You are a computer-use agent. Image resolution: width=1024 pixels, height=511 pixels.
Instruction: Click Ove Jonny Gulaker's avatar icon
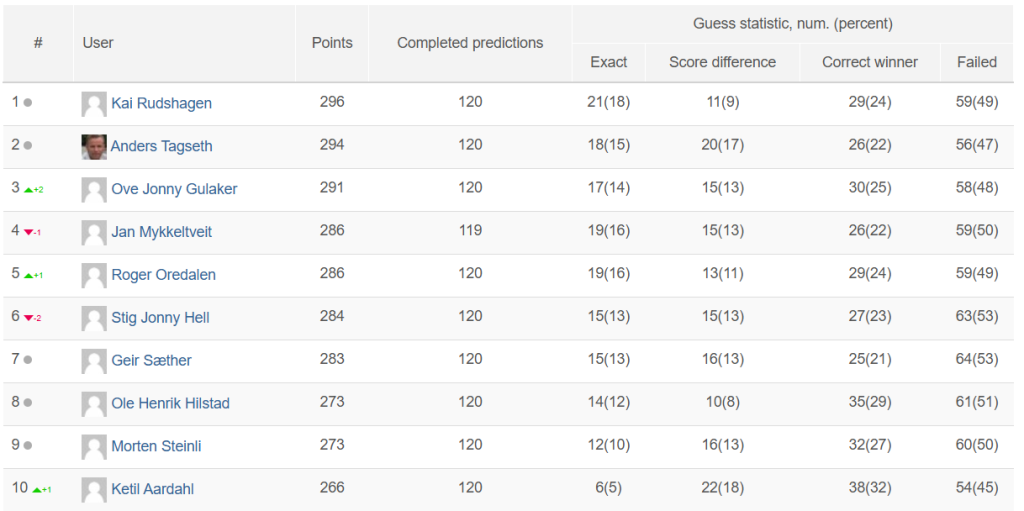94,190
